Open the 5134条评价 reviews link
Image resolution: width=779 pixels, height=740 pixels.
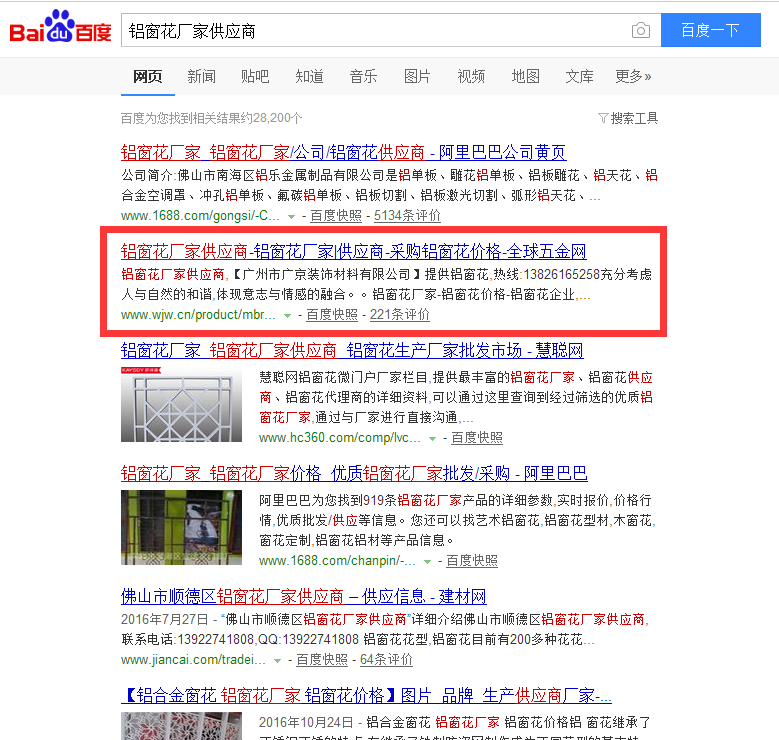(407, 216)
